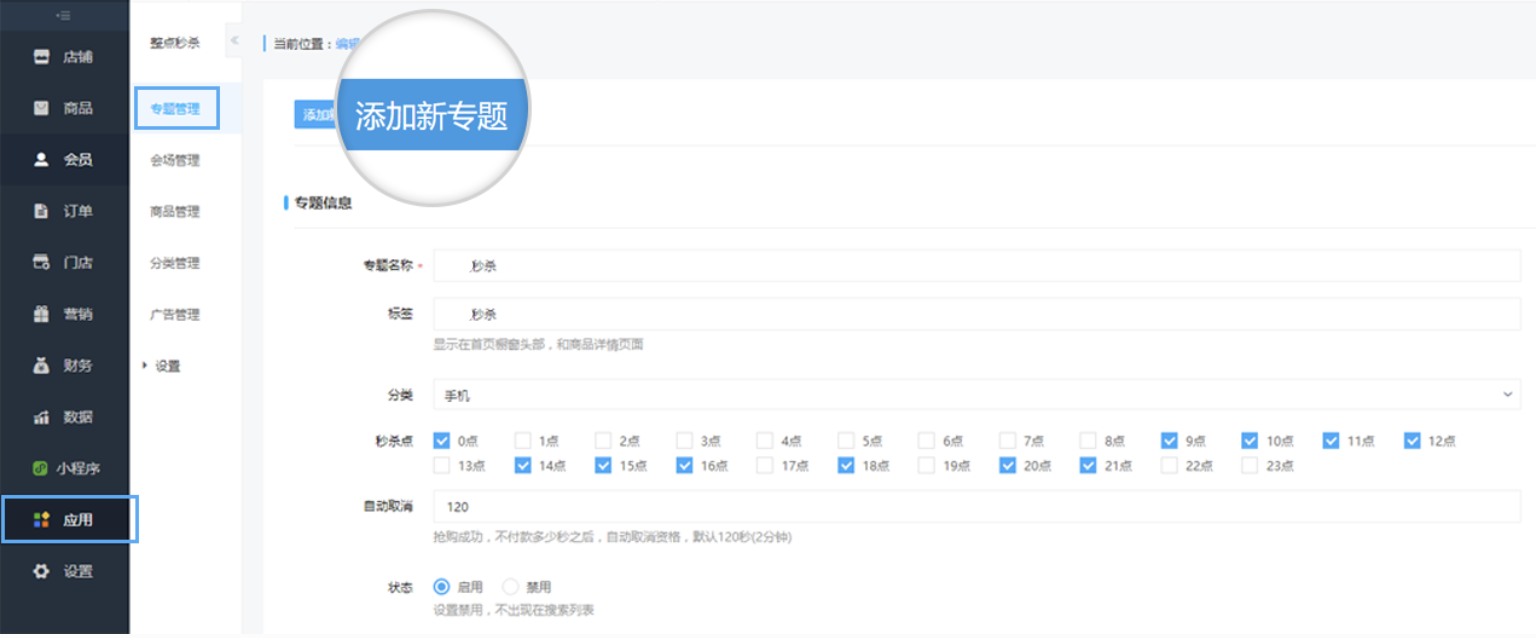This screenshot has width=1536, height=638.
Task: Check the 3点 checkbox
Action: coord(684,440)
